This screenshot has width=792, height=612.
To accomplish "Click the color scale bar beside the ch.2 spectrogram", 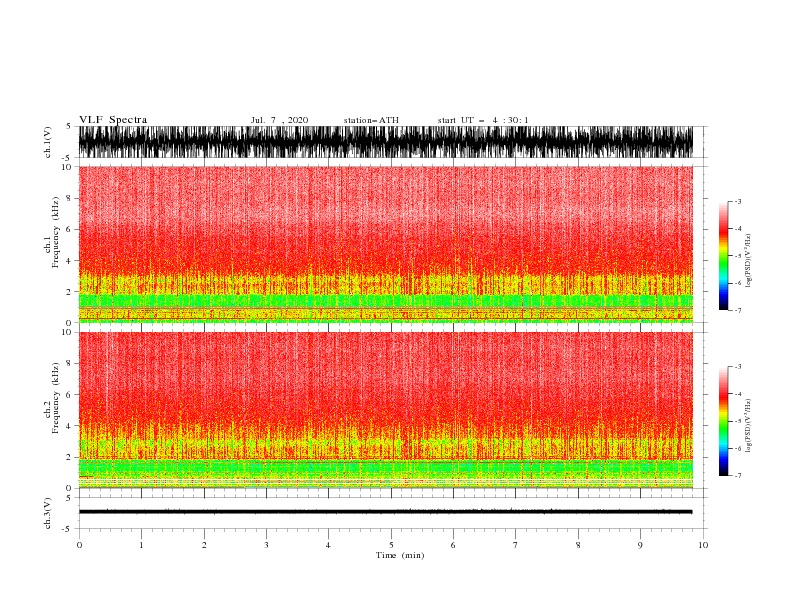I will tap(724, 421).
